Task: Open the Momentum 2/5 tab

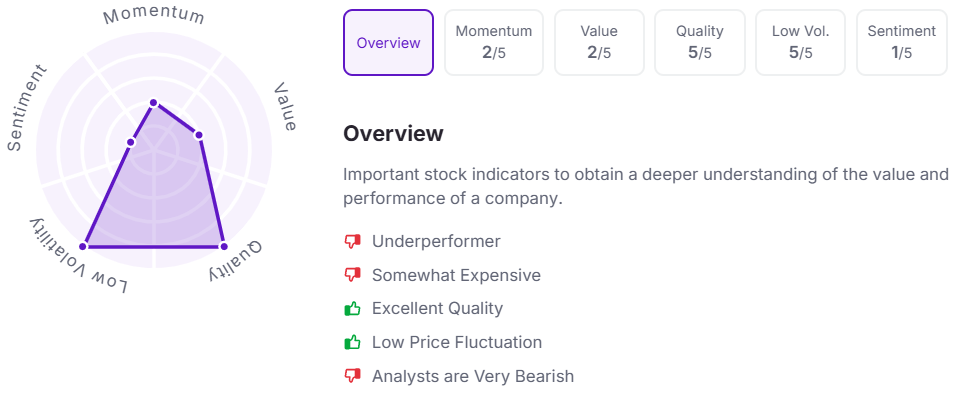Action: coord(494,42)
